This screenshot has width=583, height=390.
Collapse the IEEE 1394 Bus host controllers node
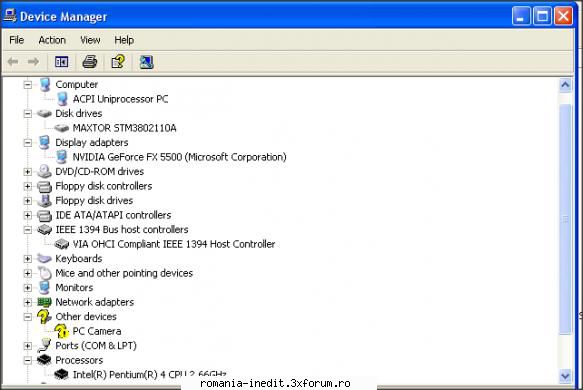[x=28, y=230]
